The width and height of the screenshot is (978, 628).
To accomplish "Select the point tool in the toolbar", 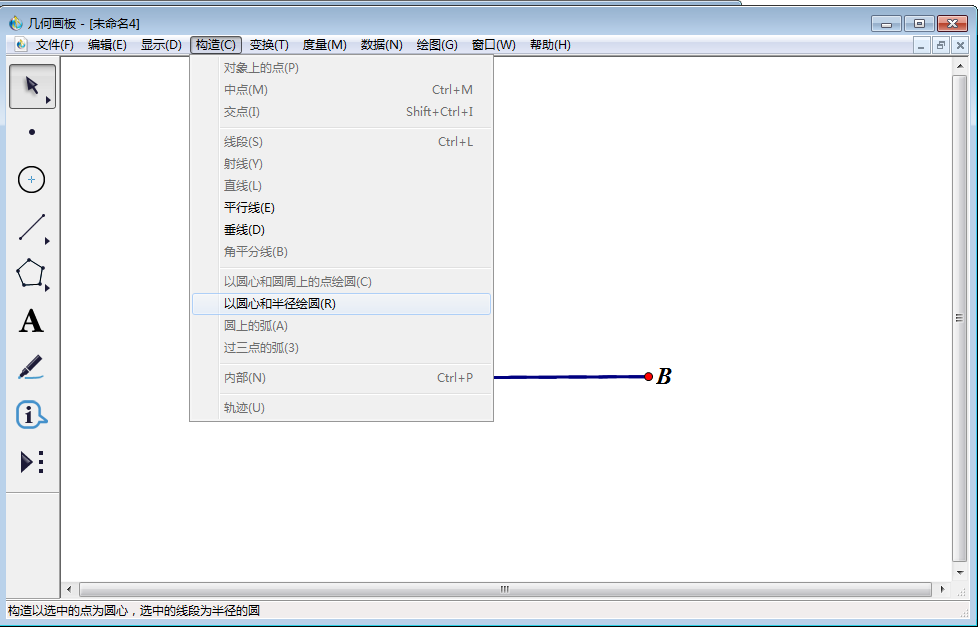I will tap(31, 132).
